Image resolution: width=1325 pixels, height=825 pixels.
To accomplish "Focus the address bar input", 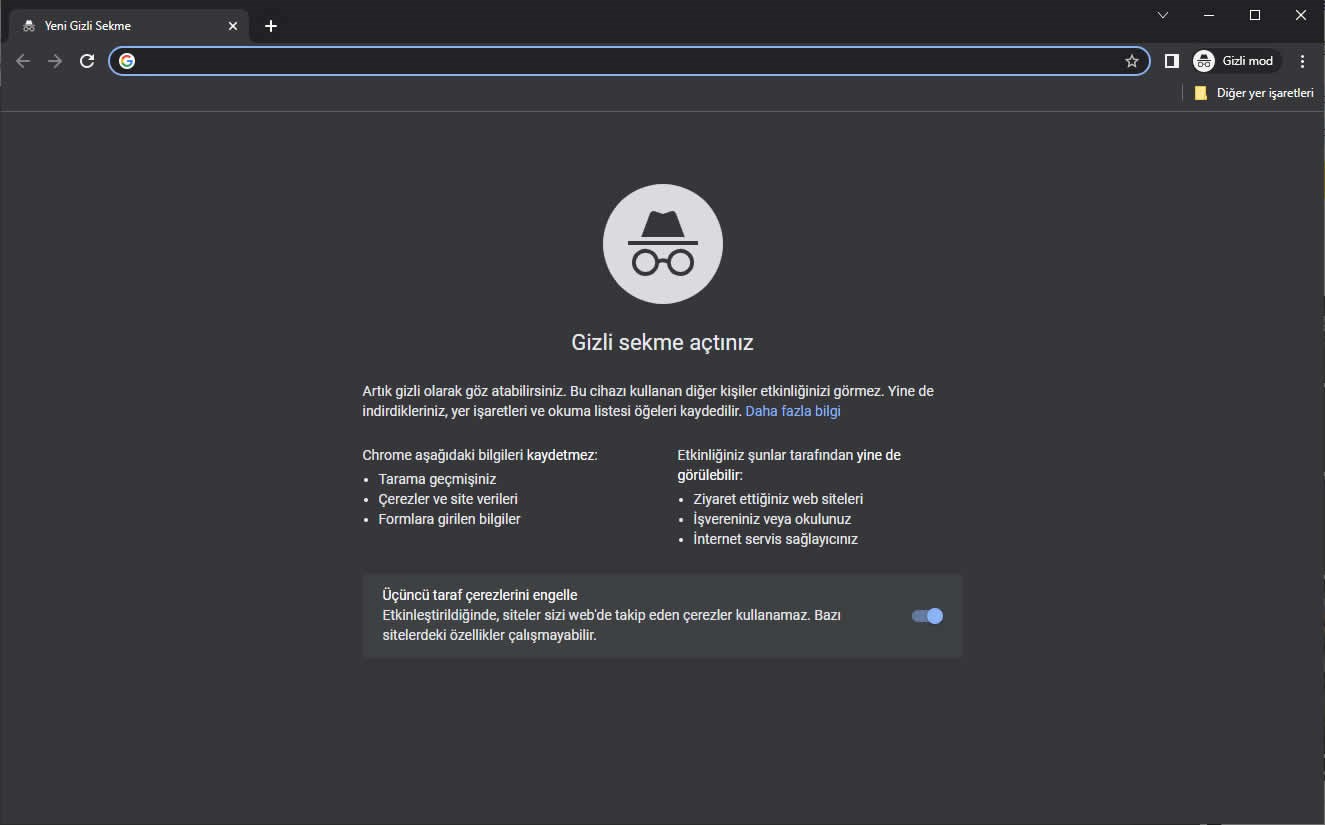I will click(630, 61).
